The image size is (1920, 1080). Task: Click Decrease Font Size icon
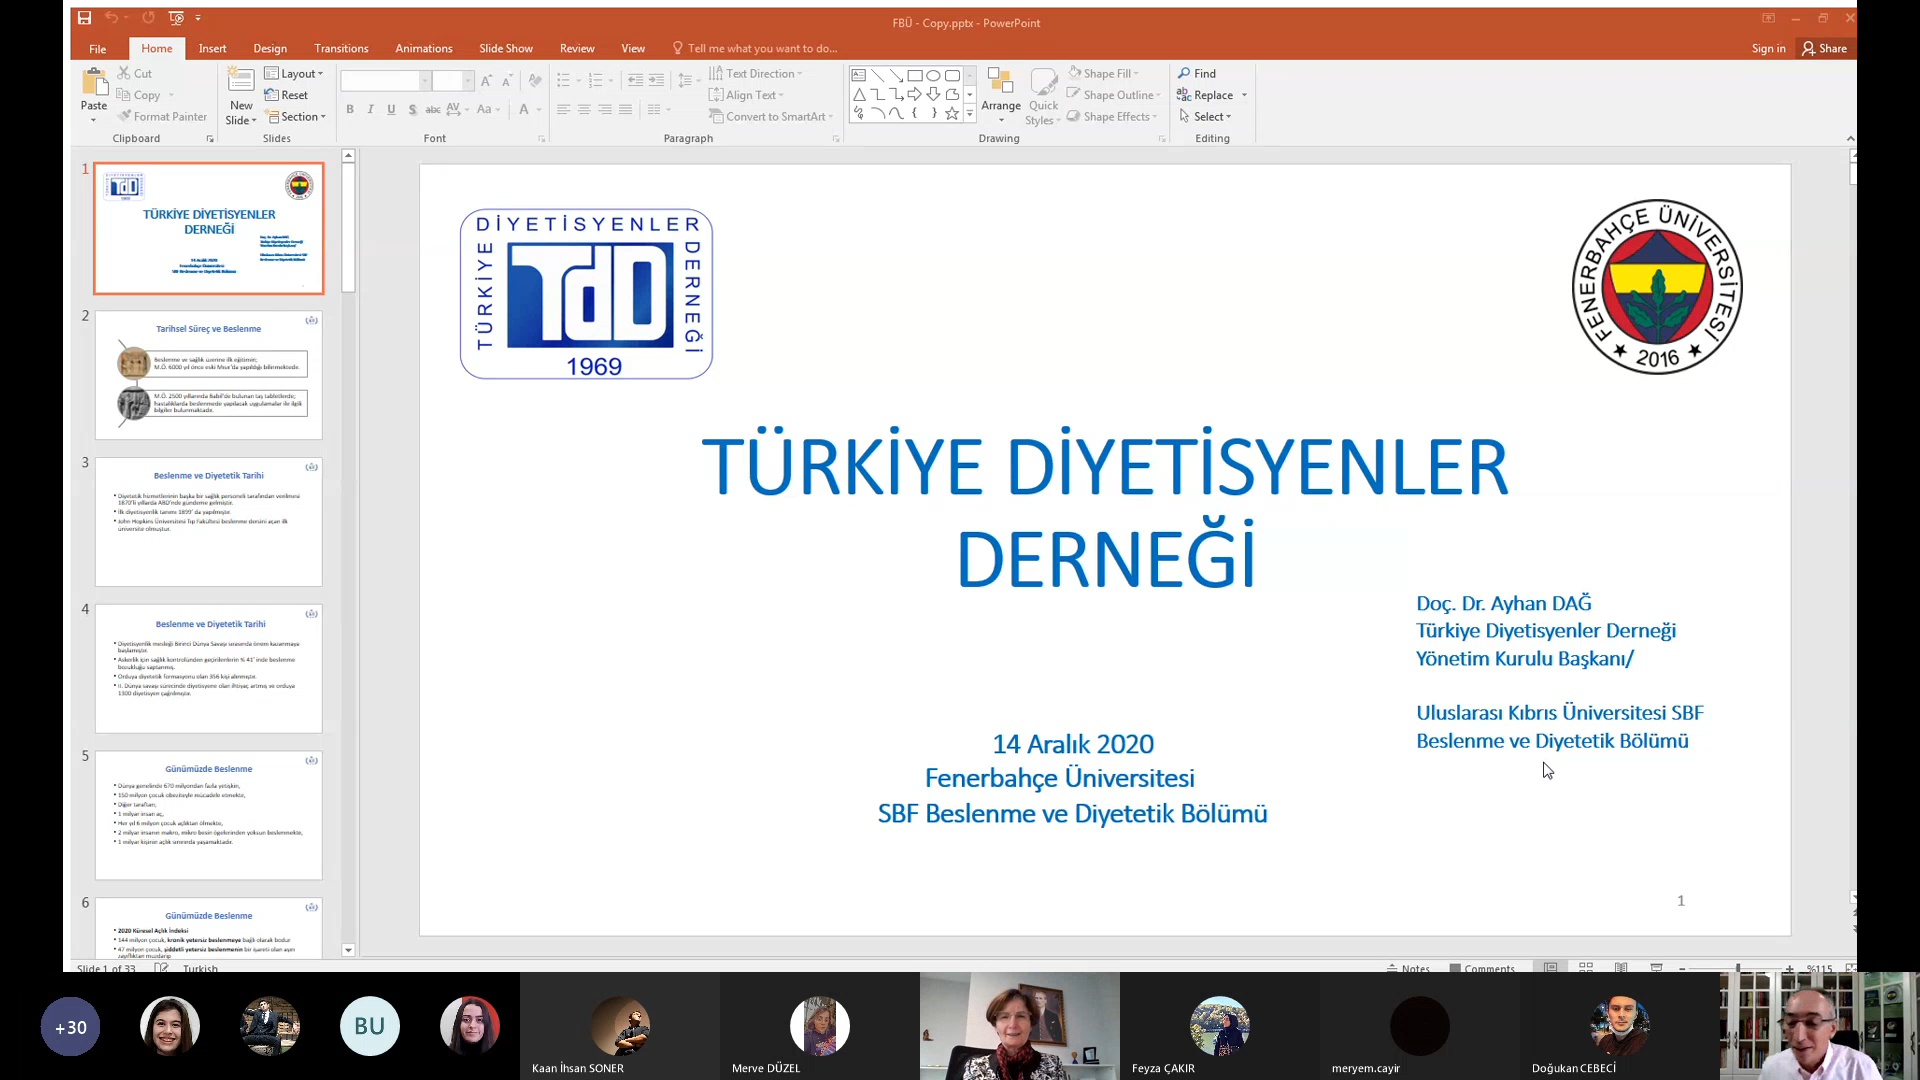tap(507, 81)
